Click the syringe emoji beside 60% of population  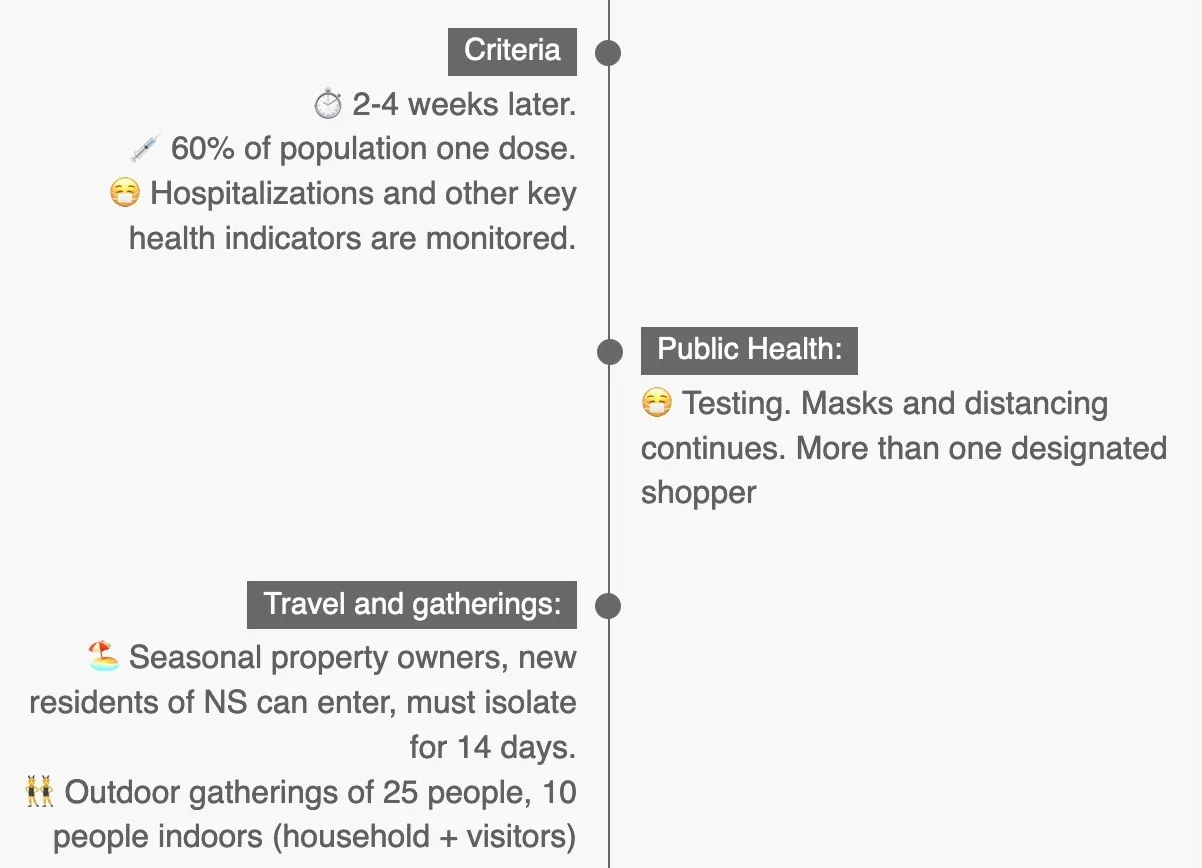click(x=145, y=149)
